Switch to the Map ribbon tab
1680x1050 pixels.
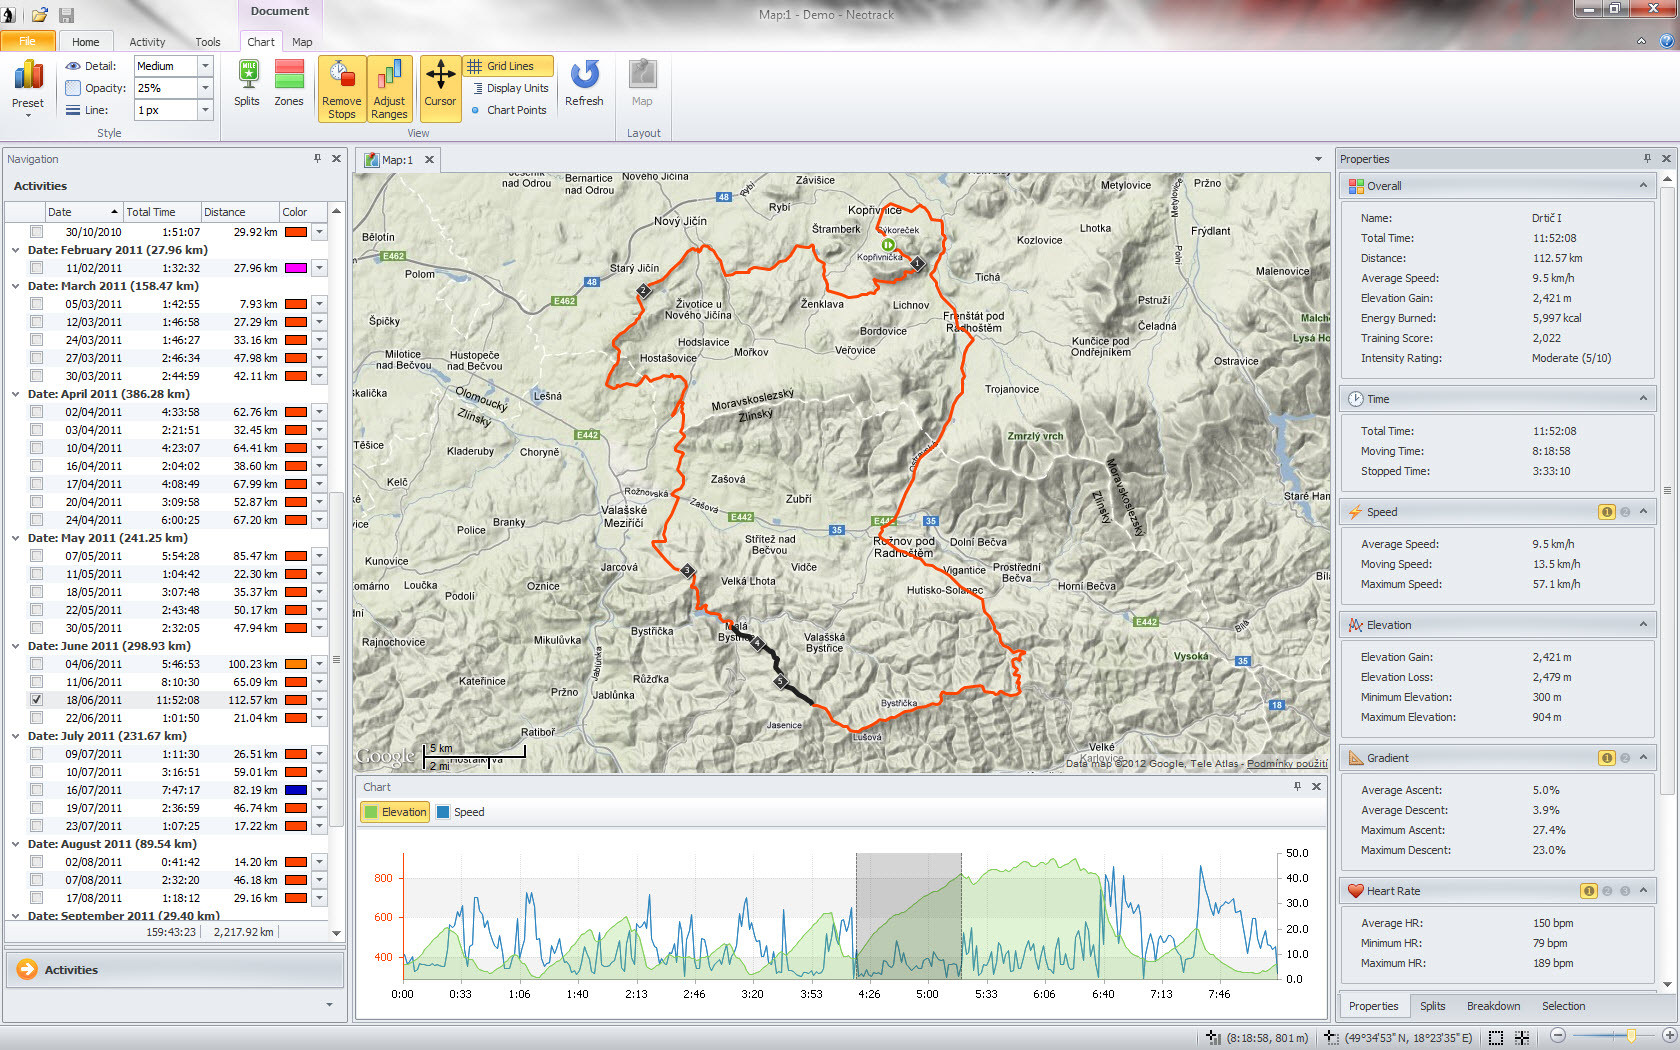click(x=302, y=42)
